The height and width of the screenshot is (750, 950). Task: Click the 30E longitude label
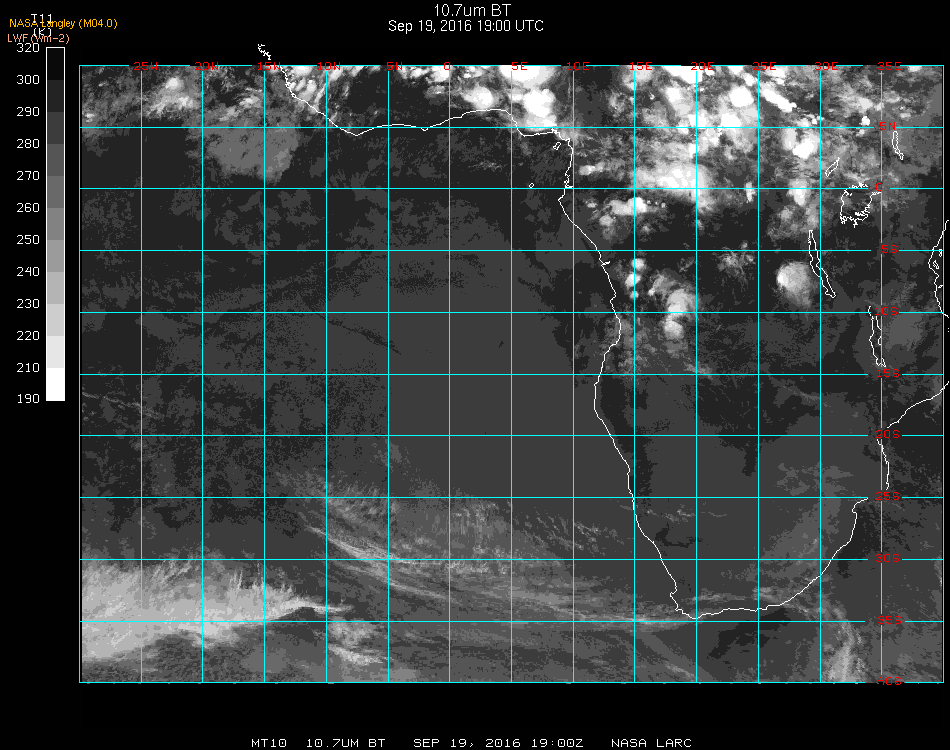[826, 66]
